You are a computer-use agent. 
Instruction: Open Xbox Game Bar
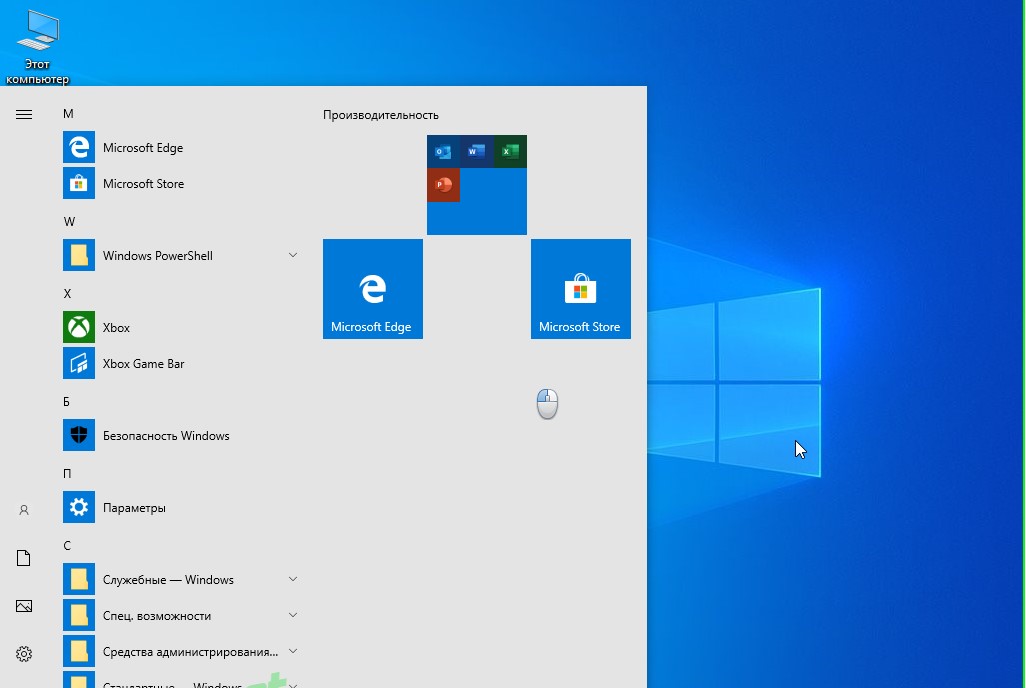point(143,364)
